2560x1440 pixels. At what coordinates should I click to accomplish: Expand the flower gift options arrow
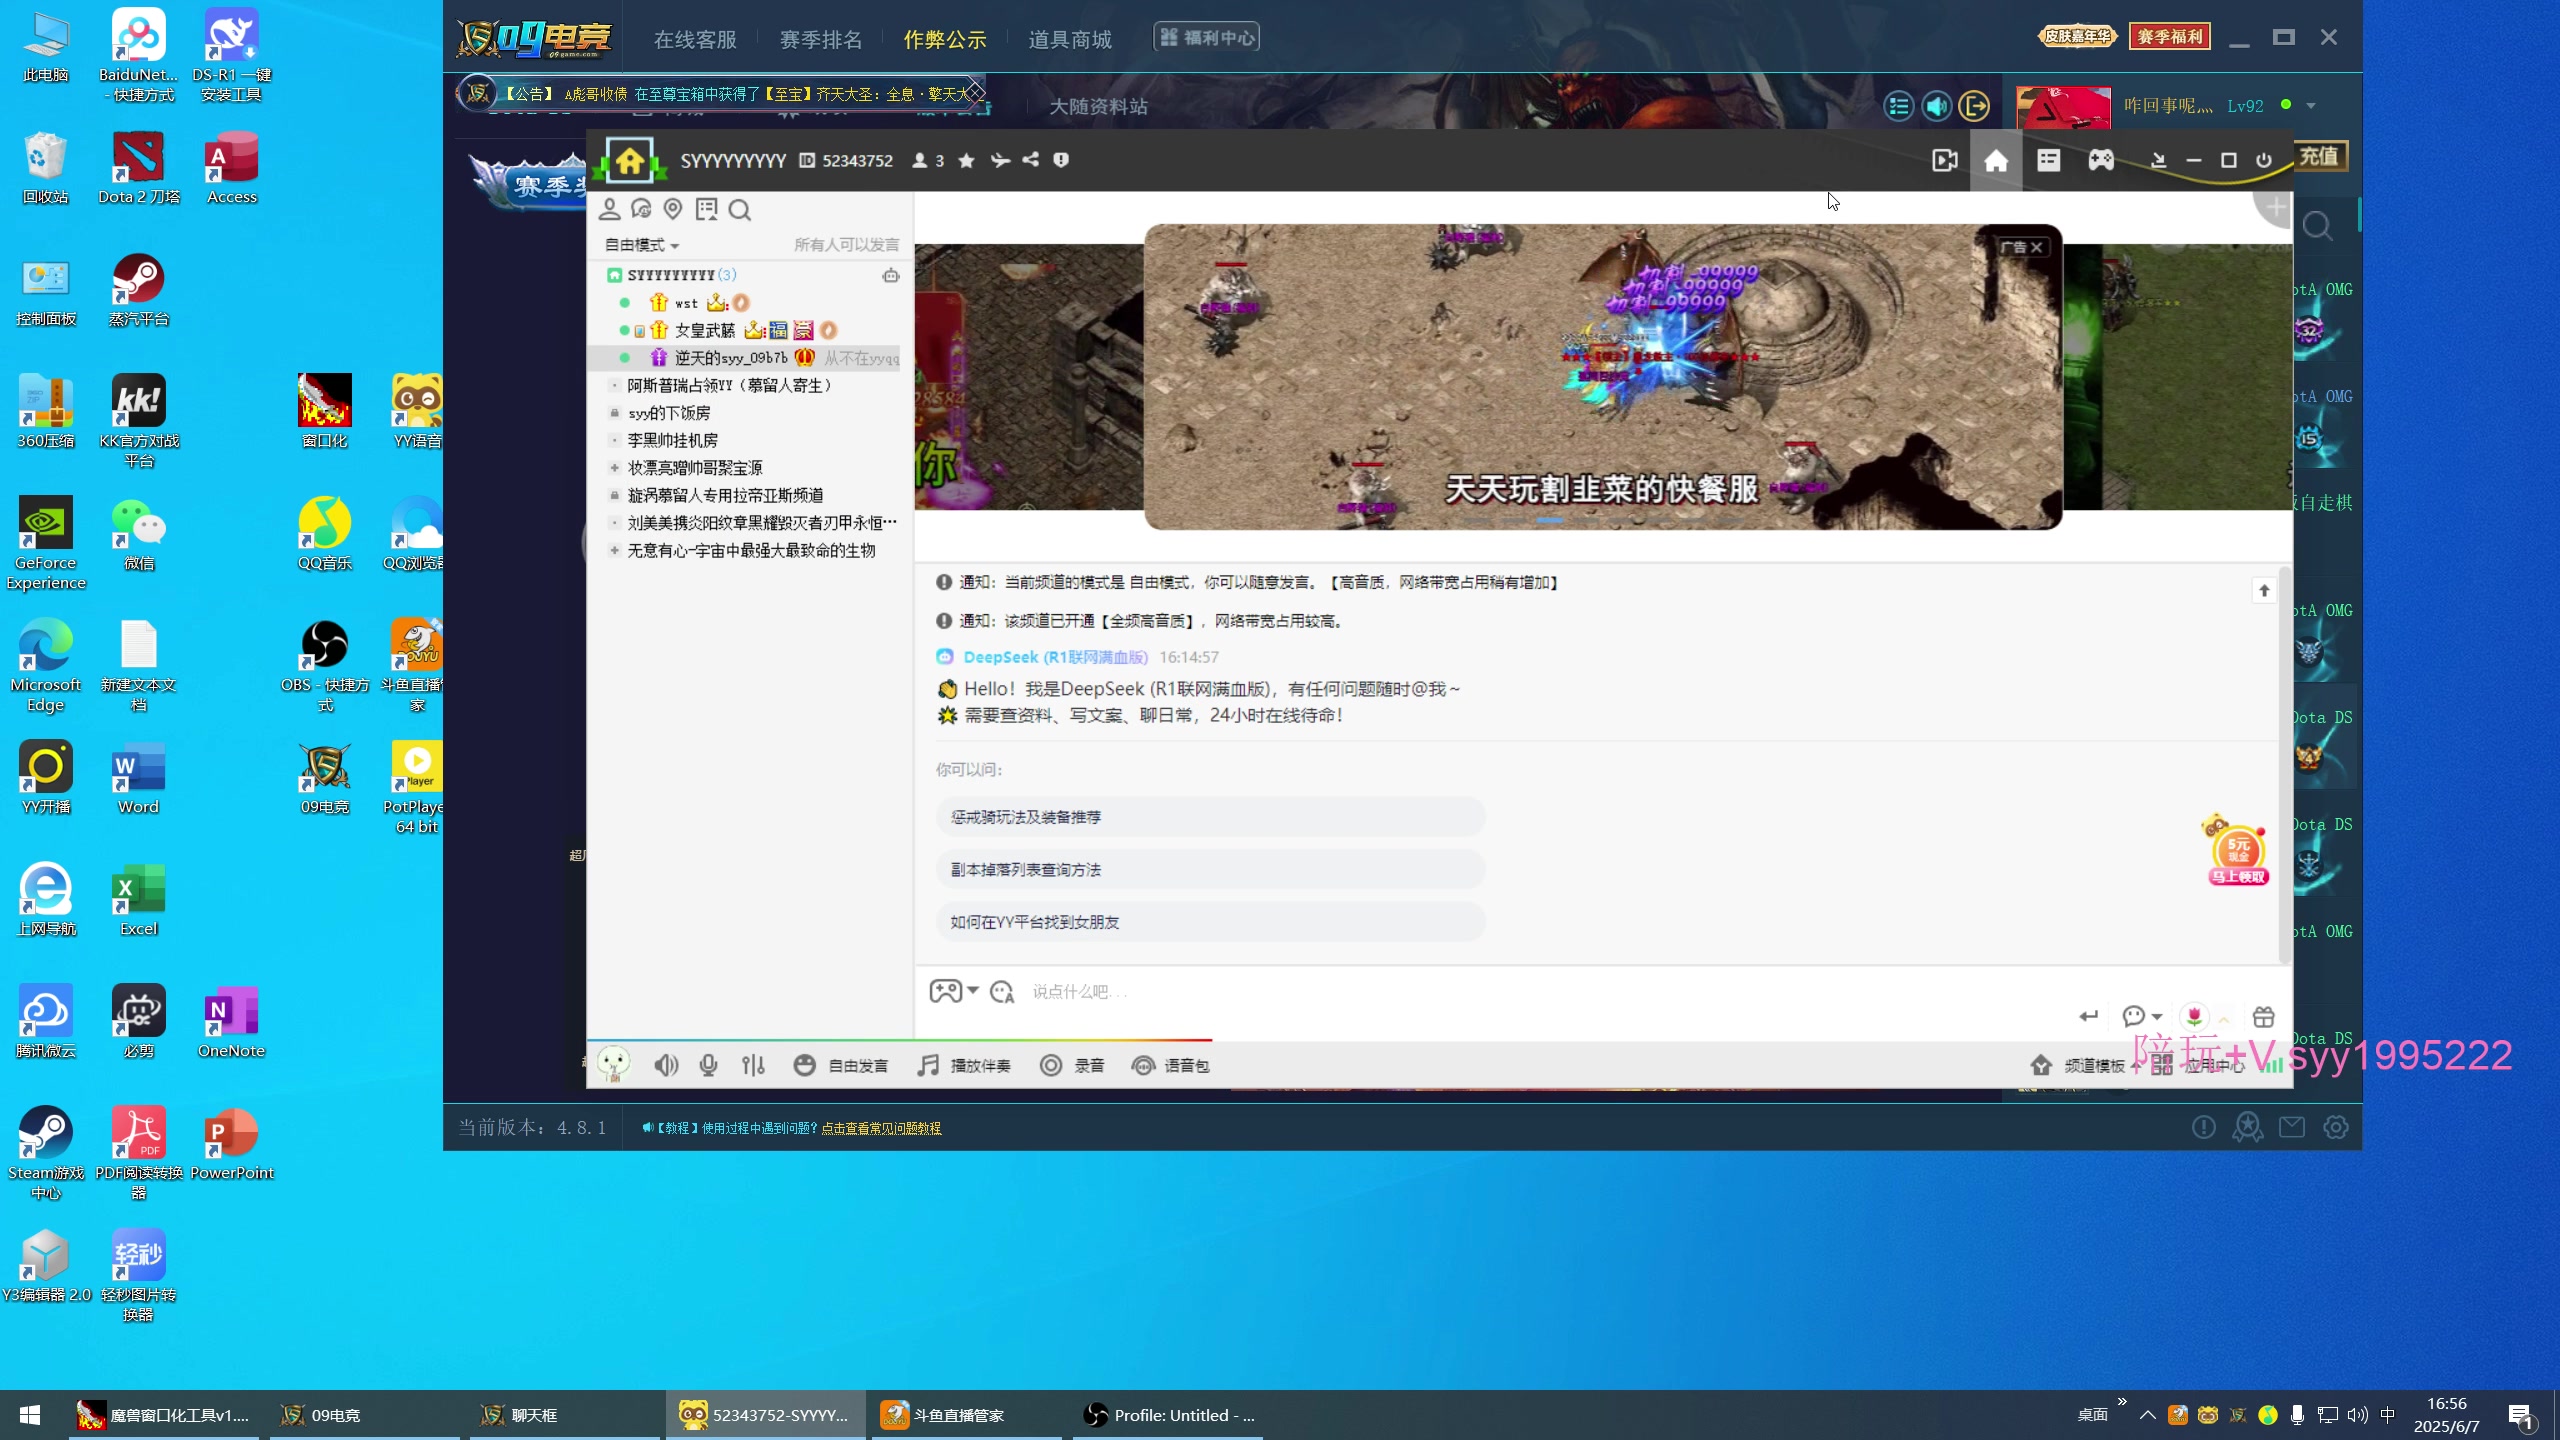tap(2224, 1018)
